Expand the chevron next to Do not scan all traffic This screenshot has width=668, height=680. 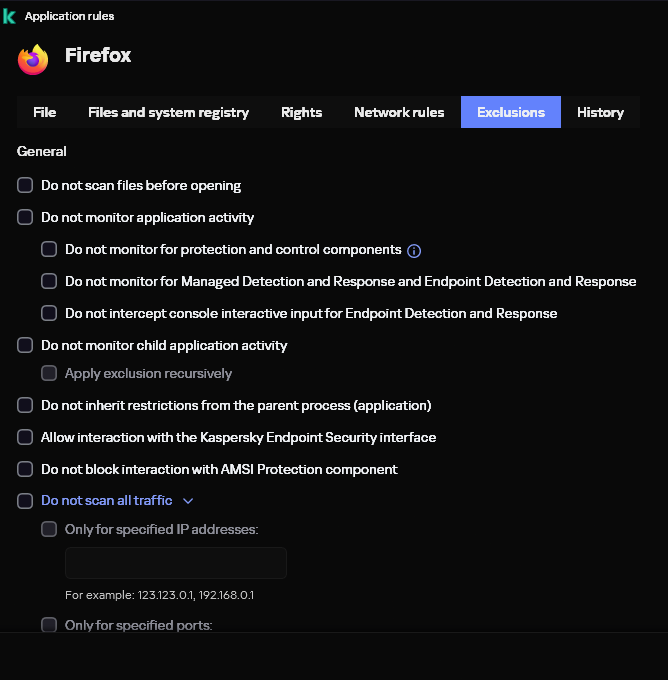pyautogui.click(x=188, y=501)
